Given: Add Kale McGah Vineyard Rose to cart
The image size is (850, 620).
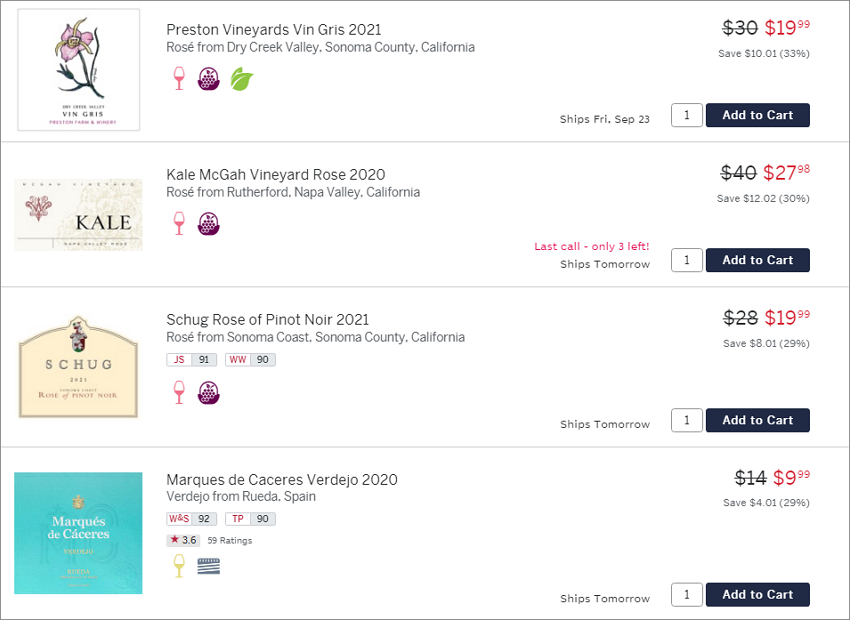Looking at the screenshot, I should point(757,260).
